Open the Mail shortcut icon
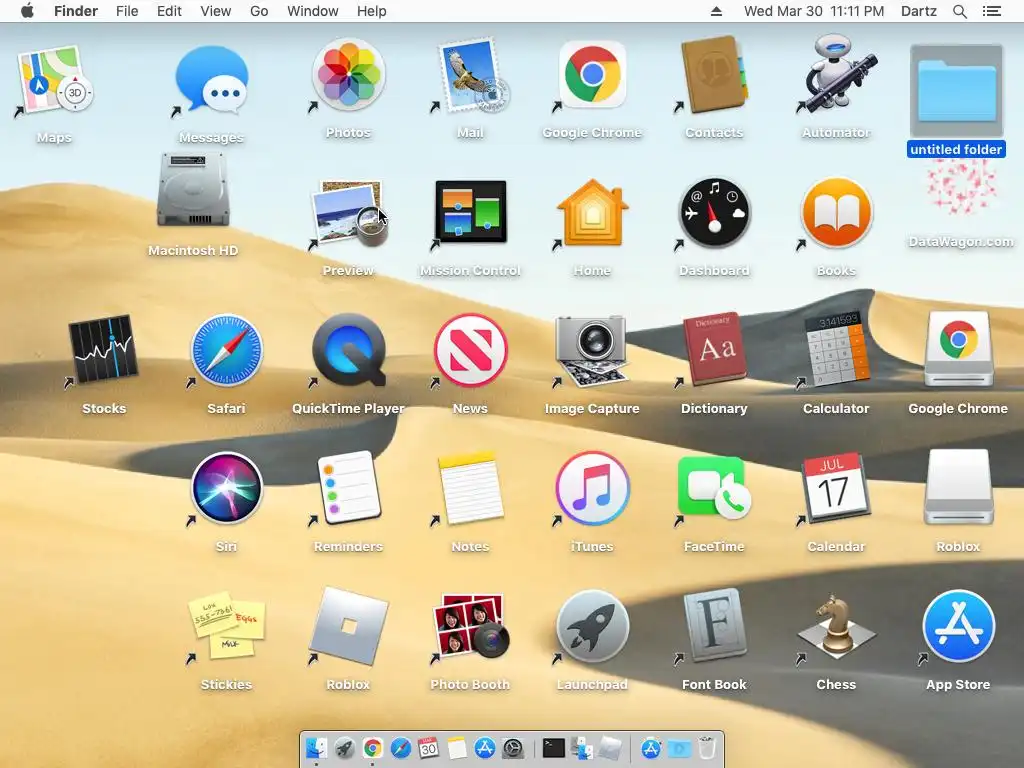The image size is (1024, 768). coord(470,74)
